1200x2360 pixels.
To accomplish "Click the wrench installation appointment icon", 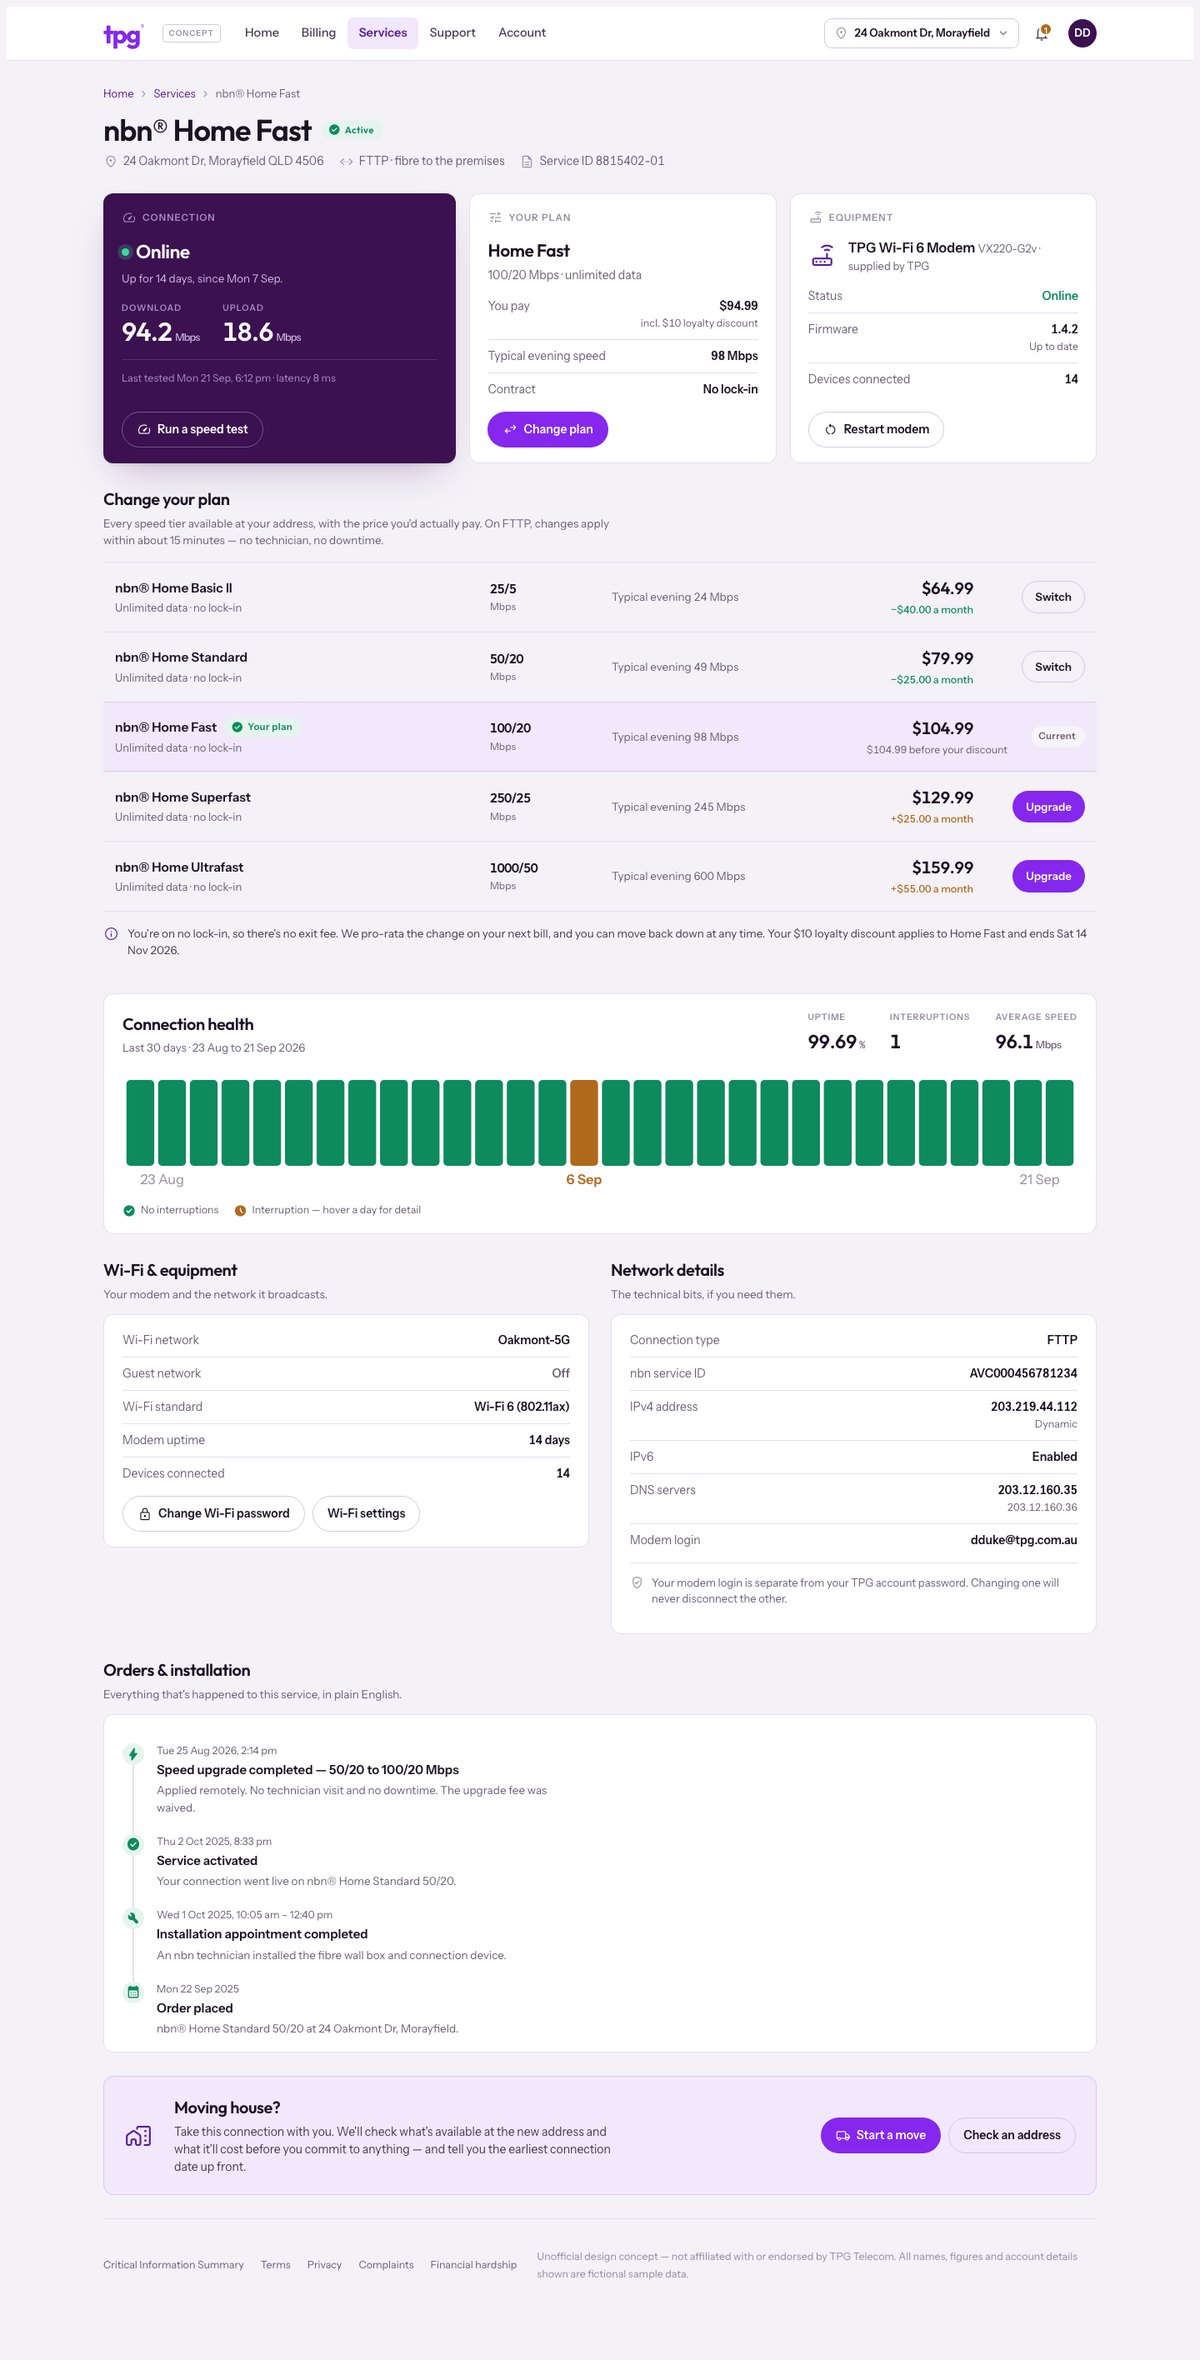I will pyautogui.click(x=133, y=1918).
